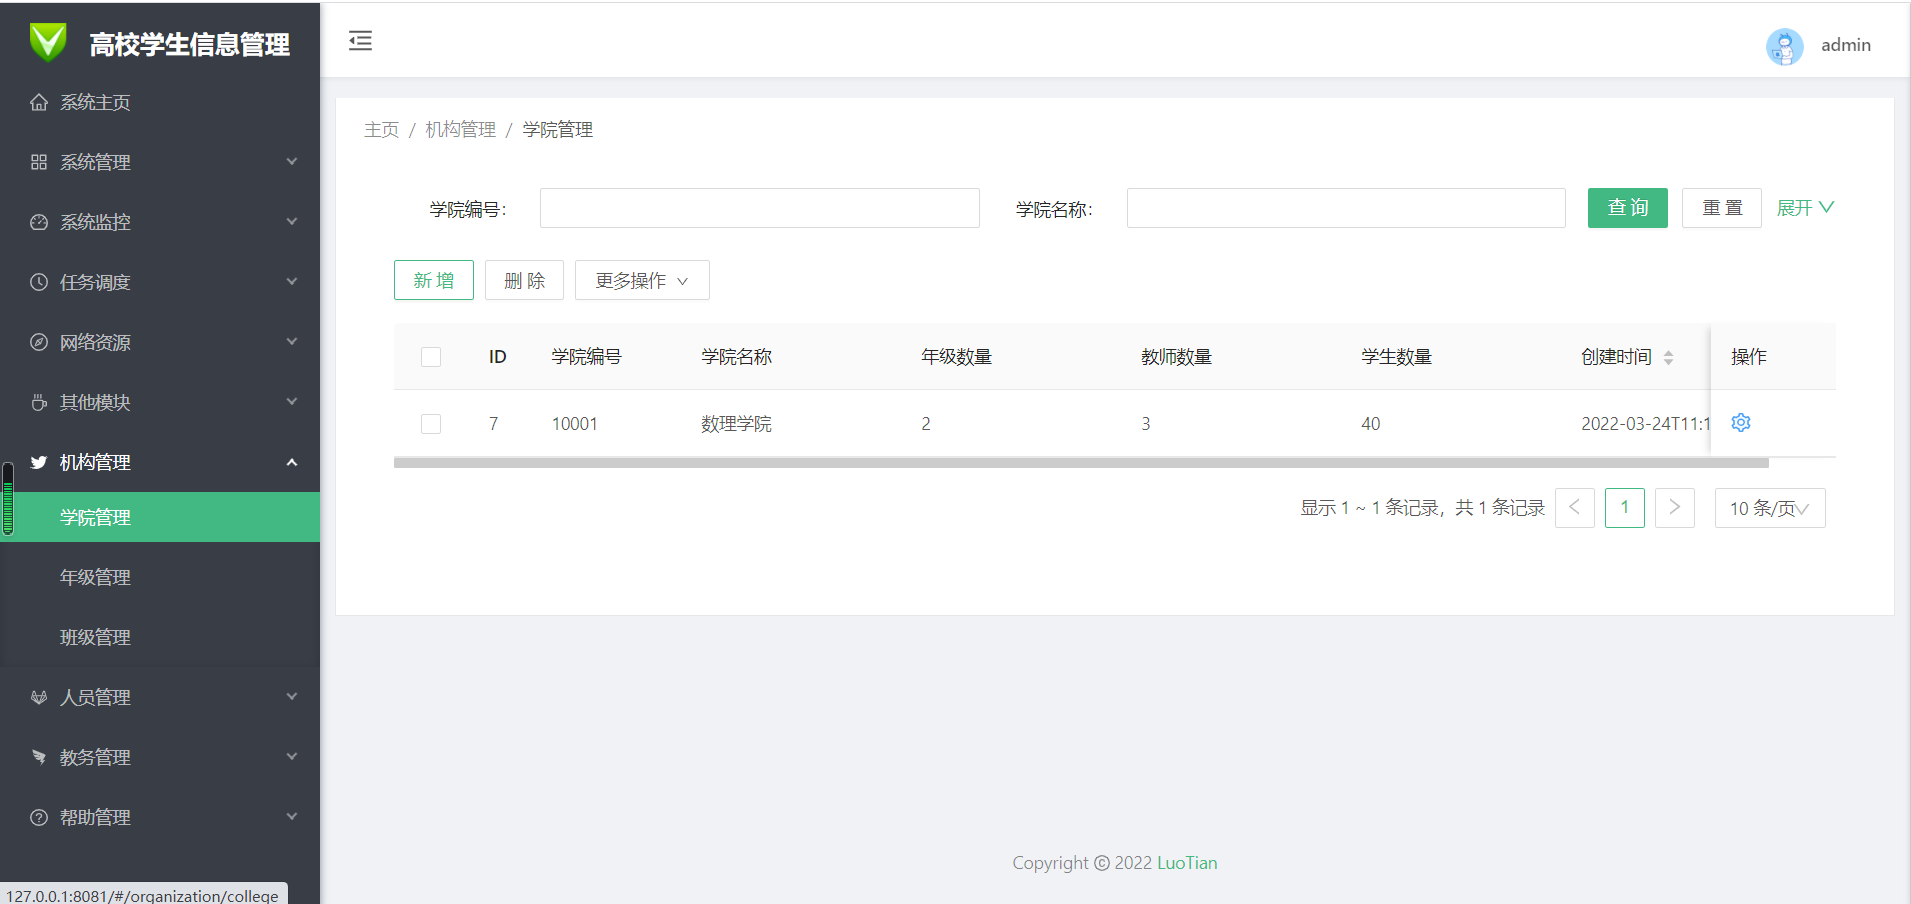The height and width of the screenshot is (904, 1911).
Task: Open the 更多操作 dropdown
Action: (x=642, y=280)
